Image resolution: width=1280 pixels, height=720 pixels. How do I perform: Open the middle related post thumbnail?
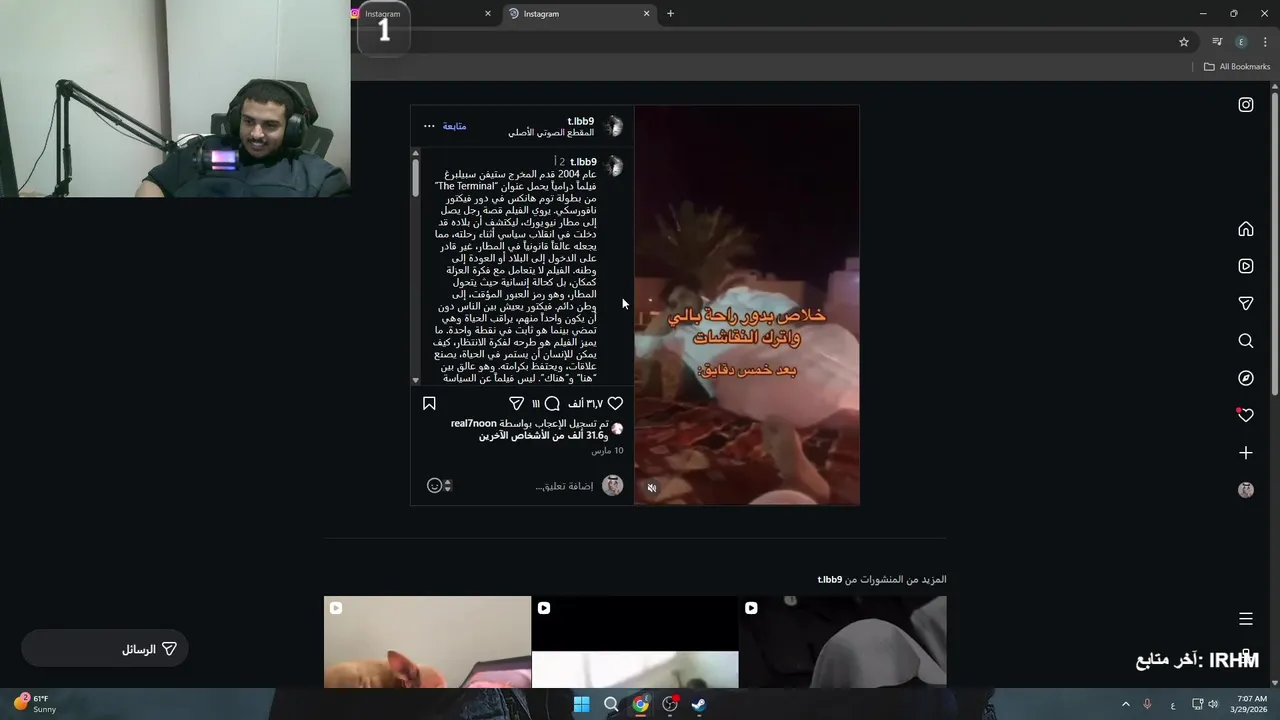pyautogui.click(x=635, y=642)
